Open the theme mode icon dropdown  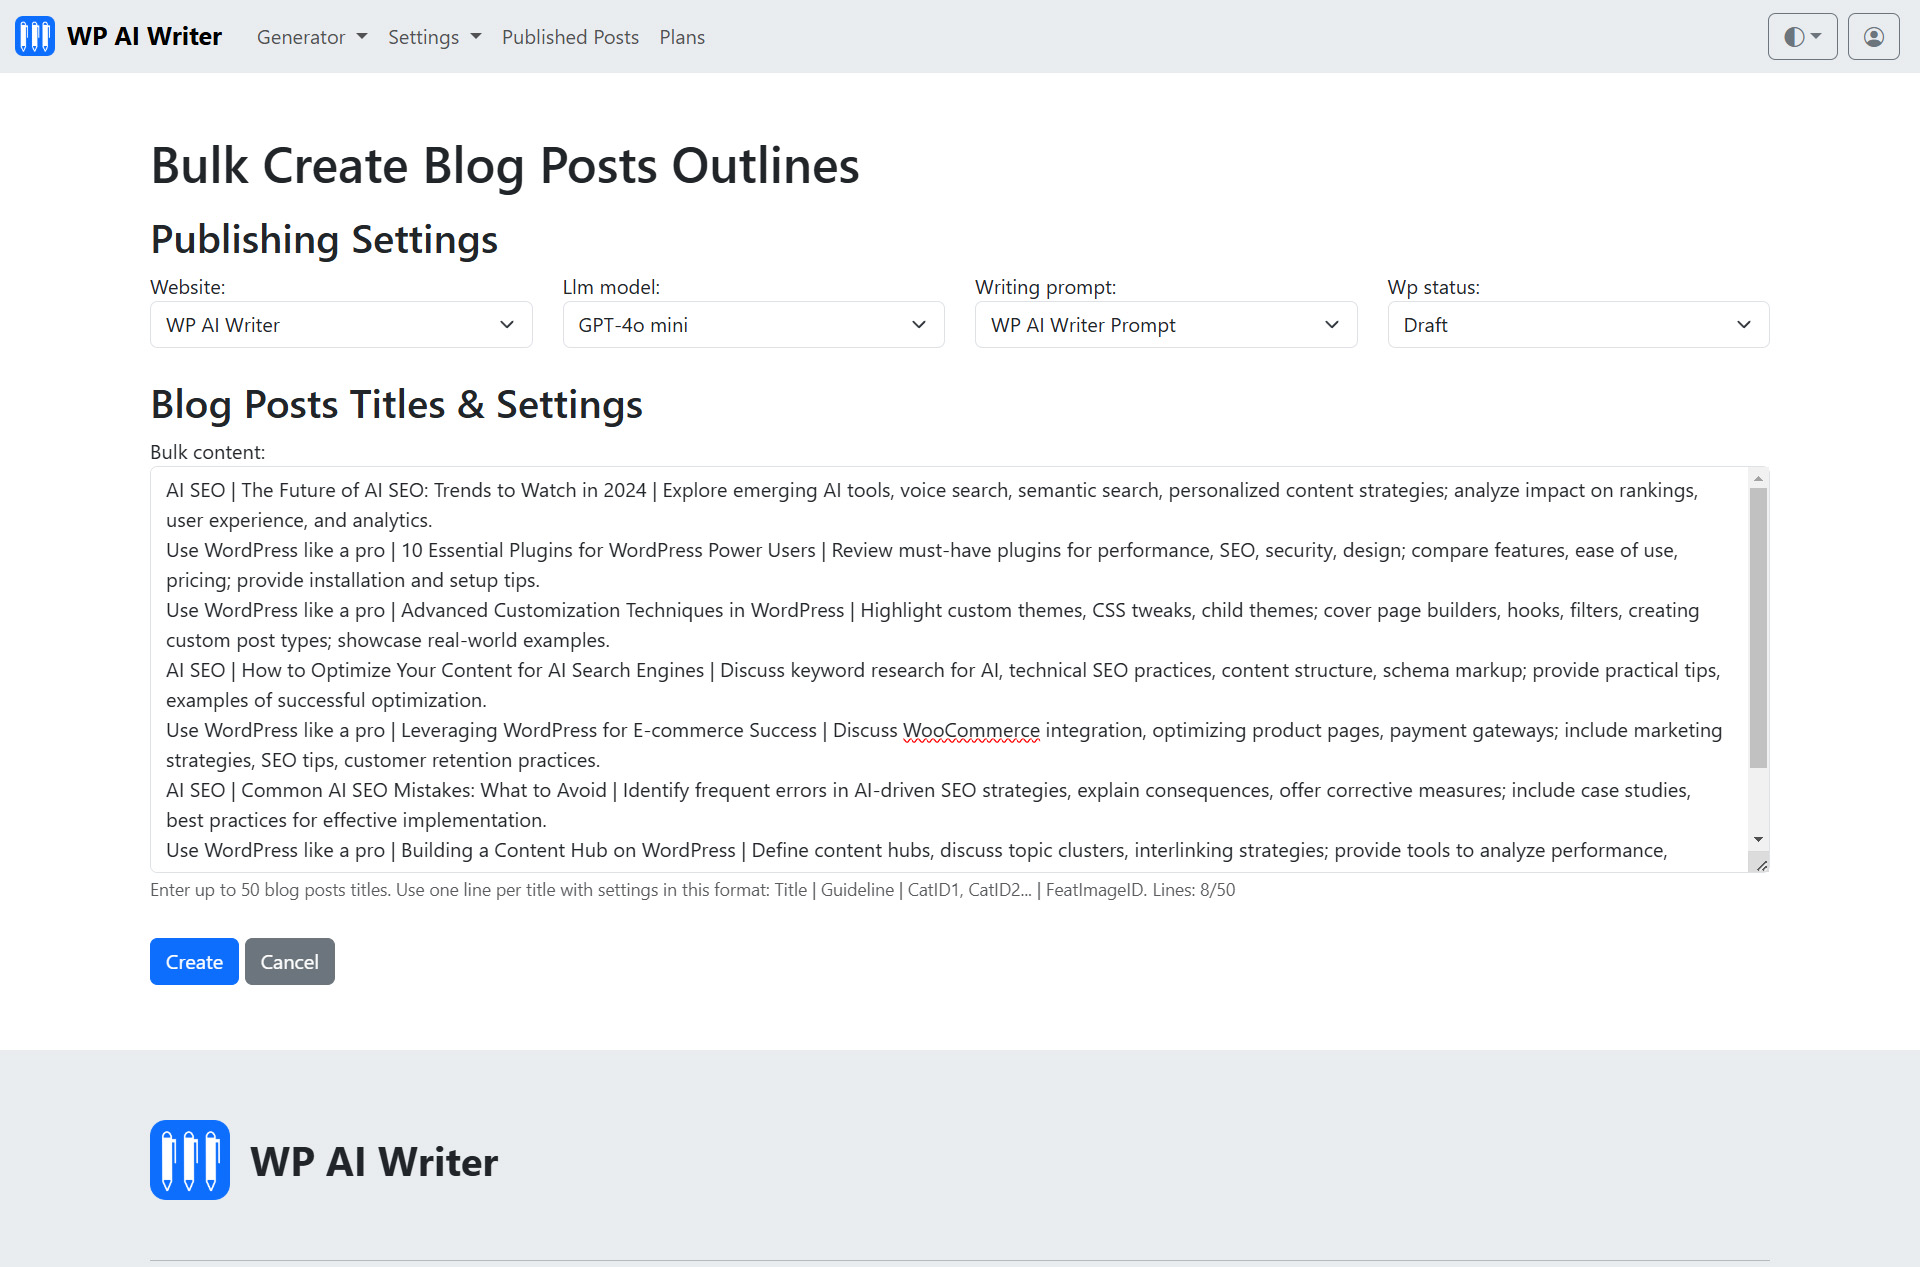point(1802,36)
